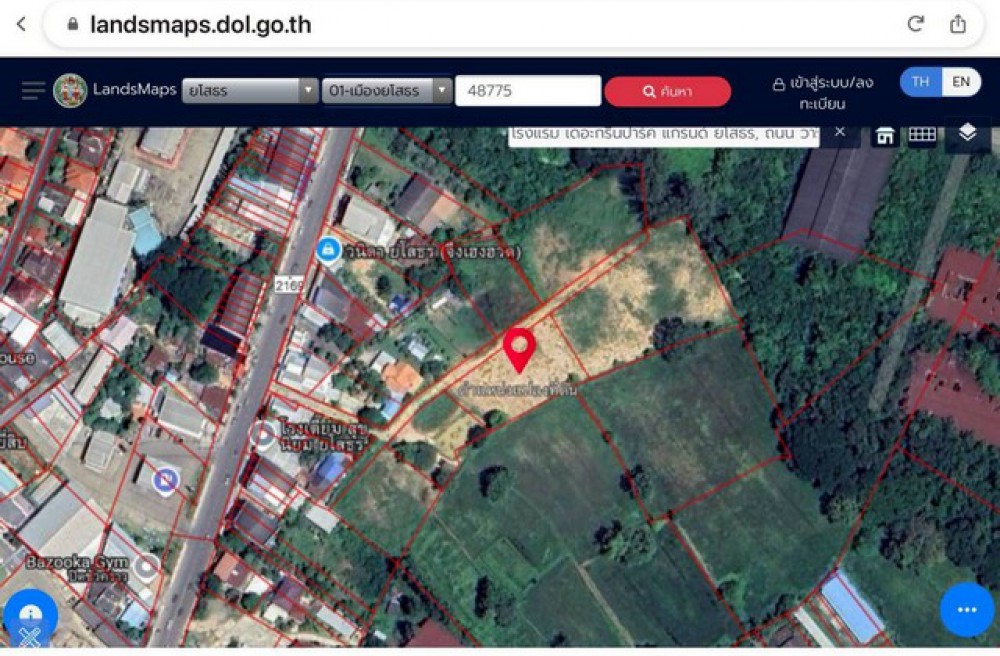Viewport: 1000px width, 656px height.
Task: Click the parcel number field showing 48775
Action: click(528, 91)
